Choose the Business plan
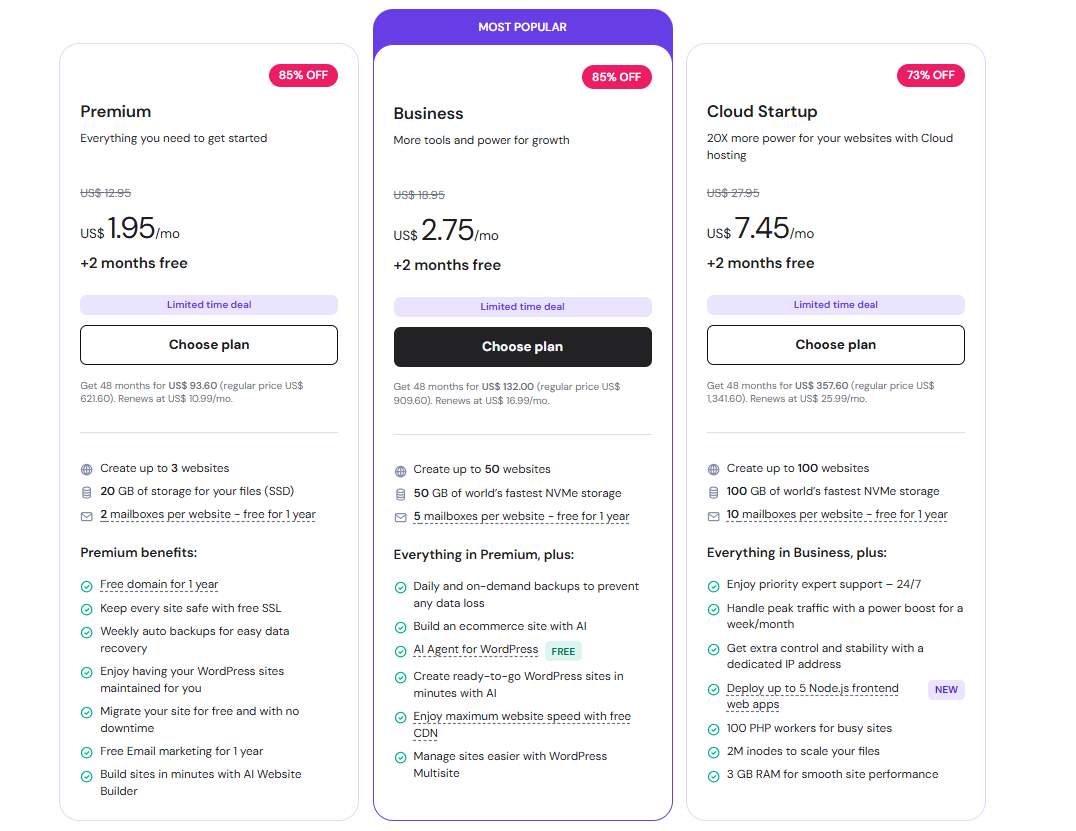 point(522,347)
